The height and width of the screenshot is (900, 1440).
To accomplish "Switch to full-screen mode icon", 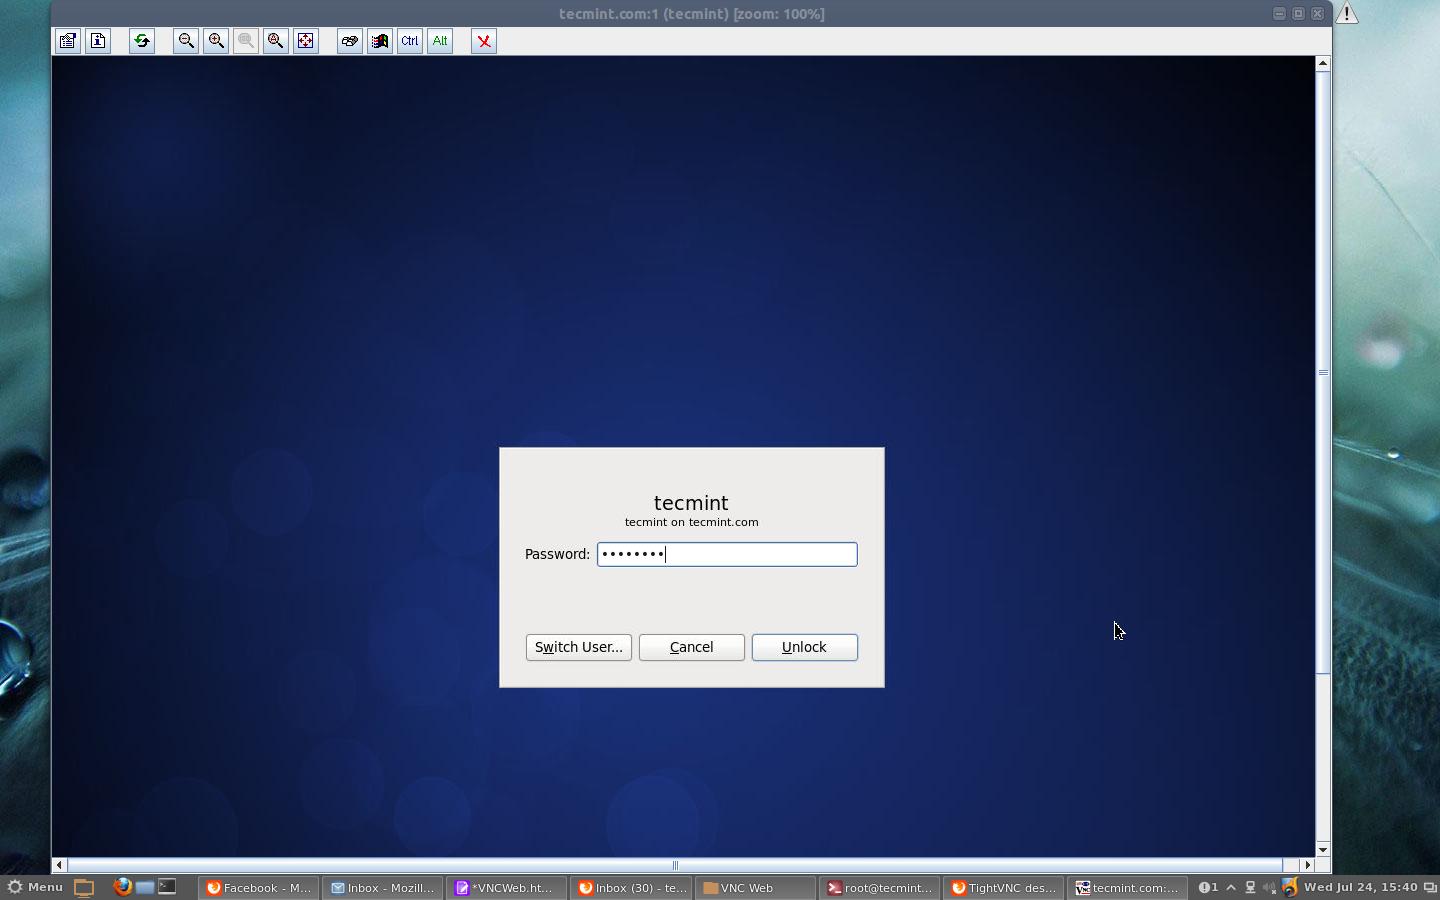I will 306,41.
